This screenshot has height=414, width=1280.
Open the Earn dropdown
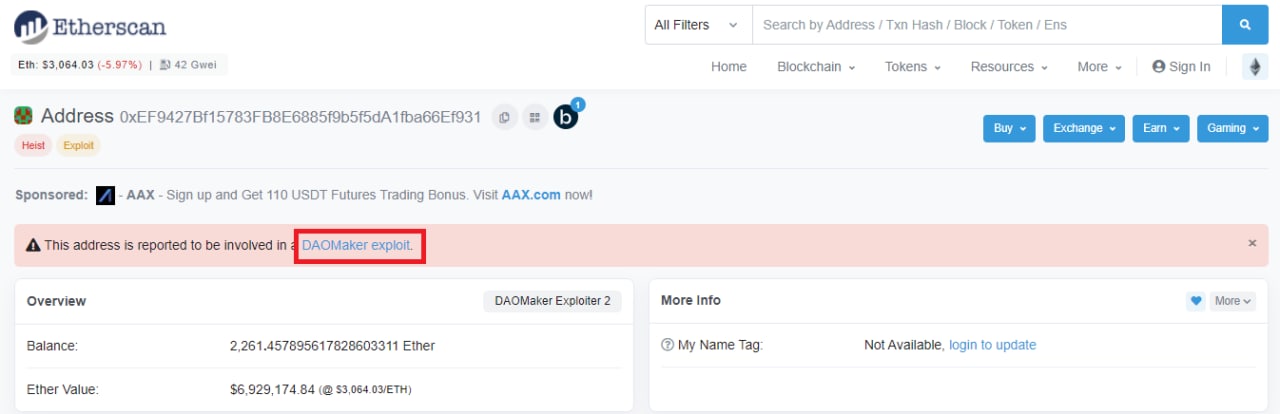tap(1161, 128)
